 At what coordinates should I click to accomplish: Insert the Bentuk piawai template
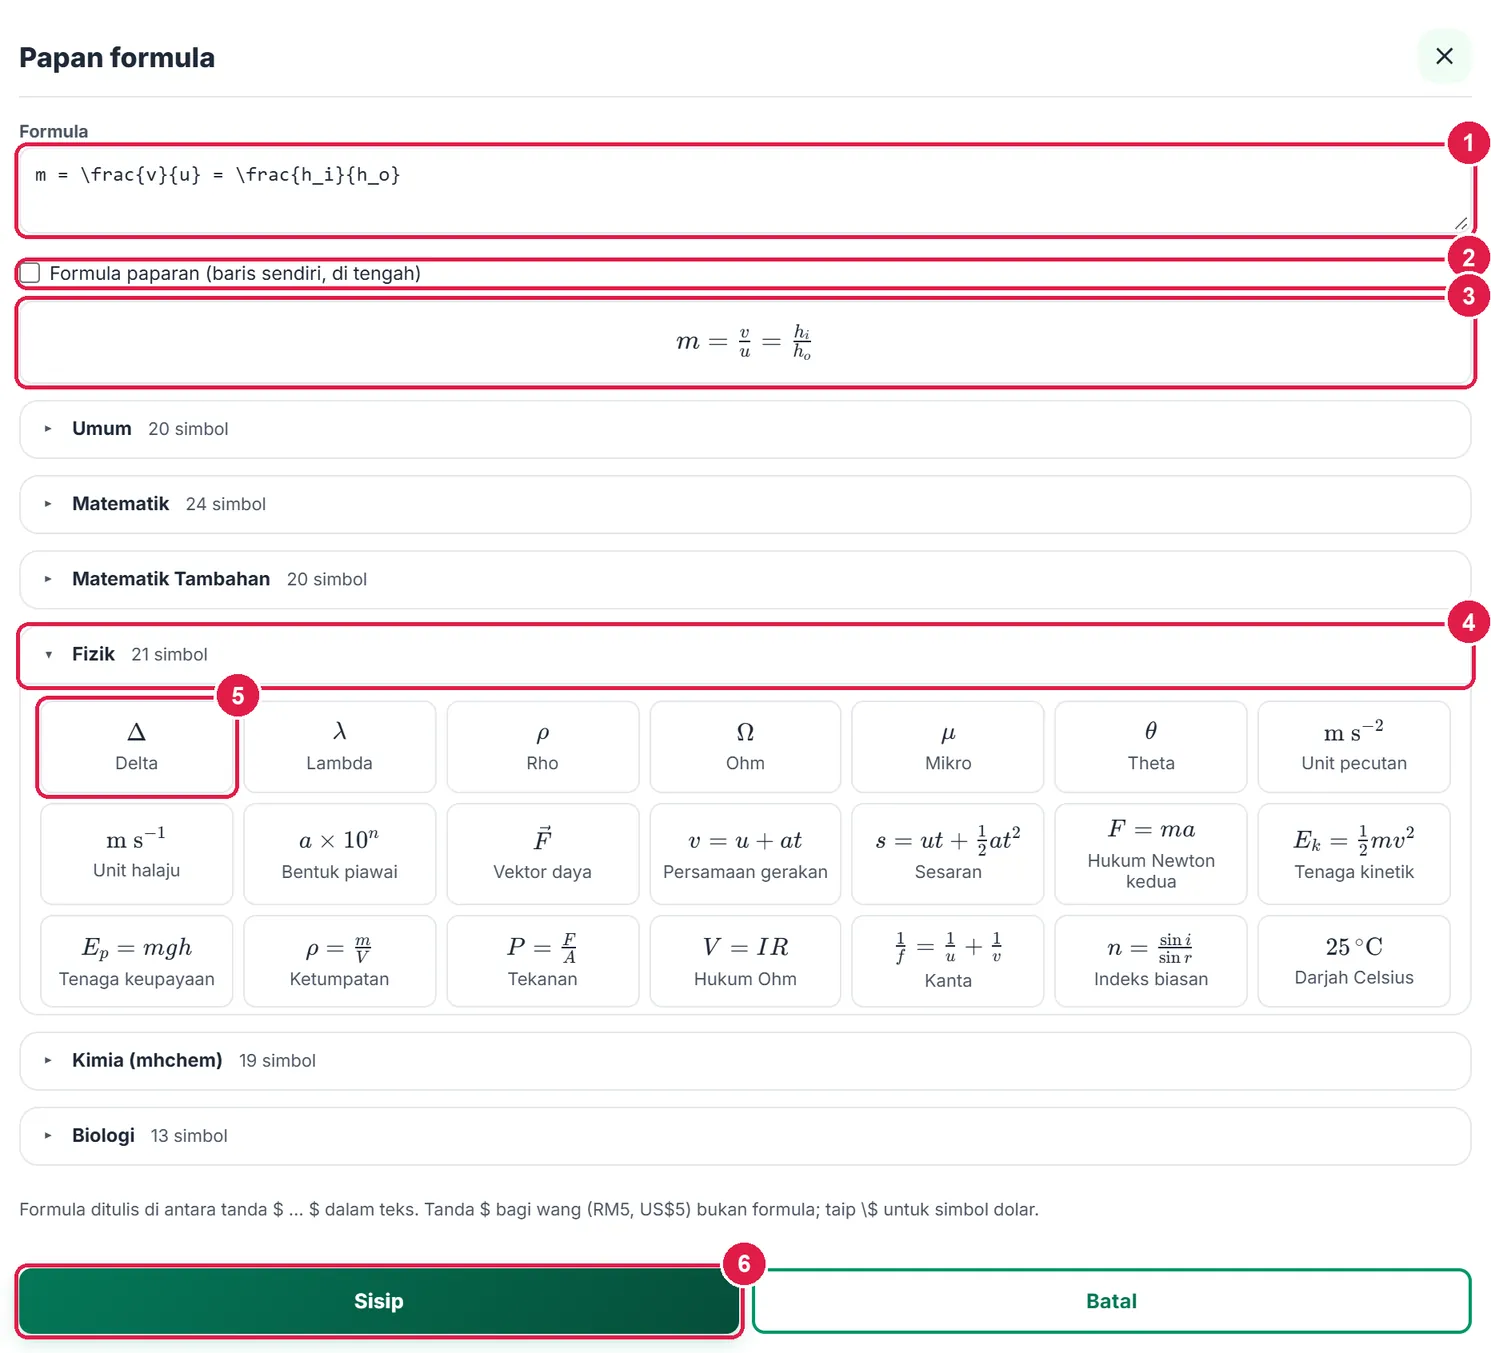339,854
